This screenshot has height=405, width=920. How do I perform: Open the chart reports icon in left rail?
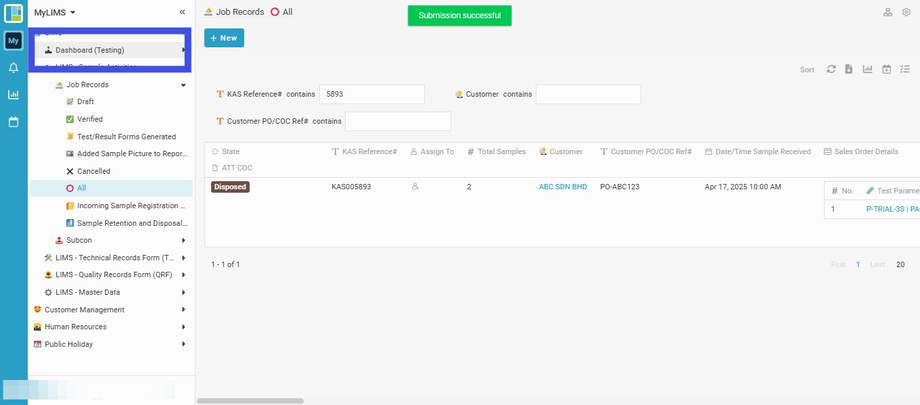click(13, 94)
